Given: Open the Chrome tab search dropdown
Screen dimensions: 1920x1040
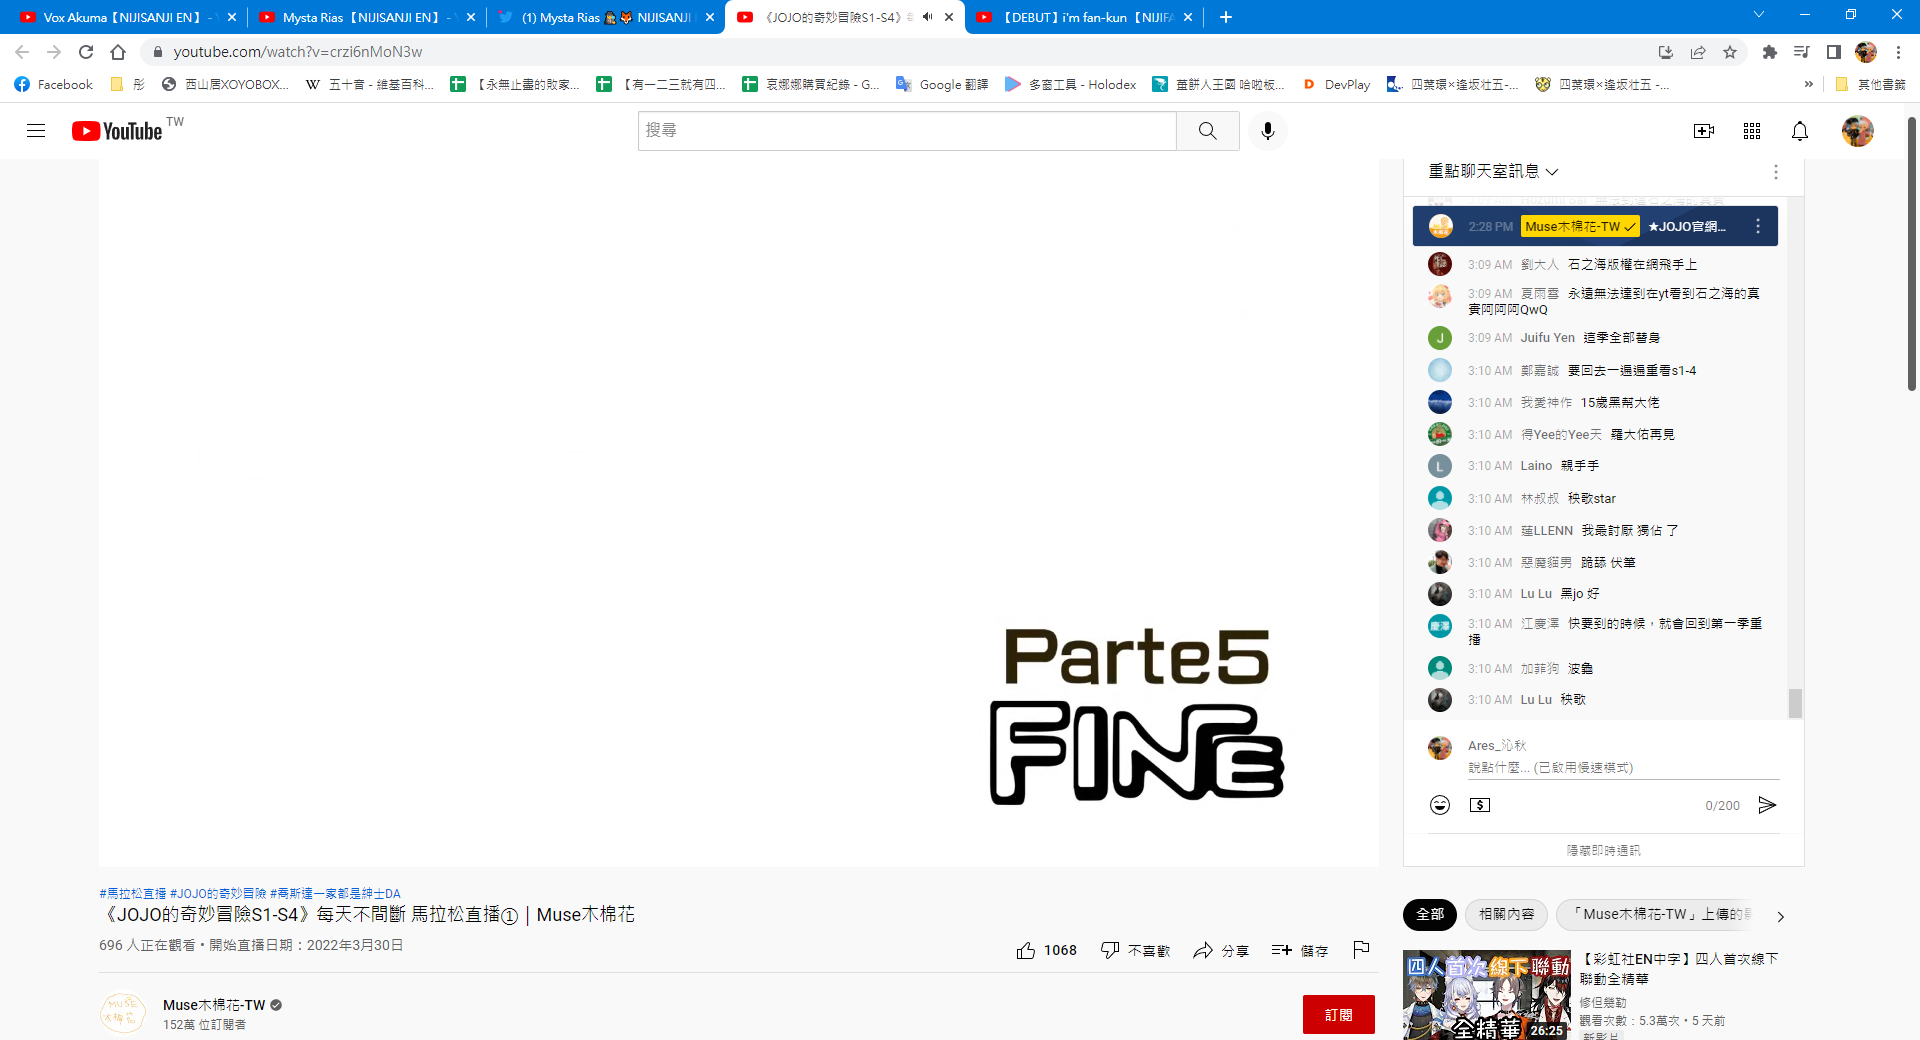Looking at the screenshot, I should coord(1758,15).
